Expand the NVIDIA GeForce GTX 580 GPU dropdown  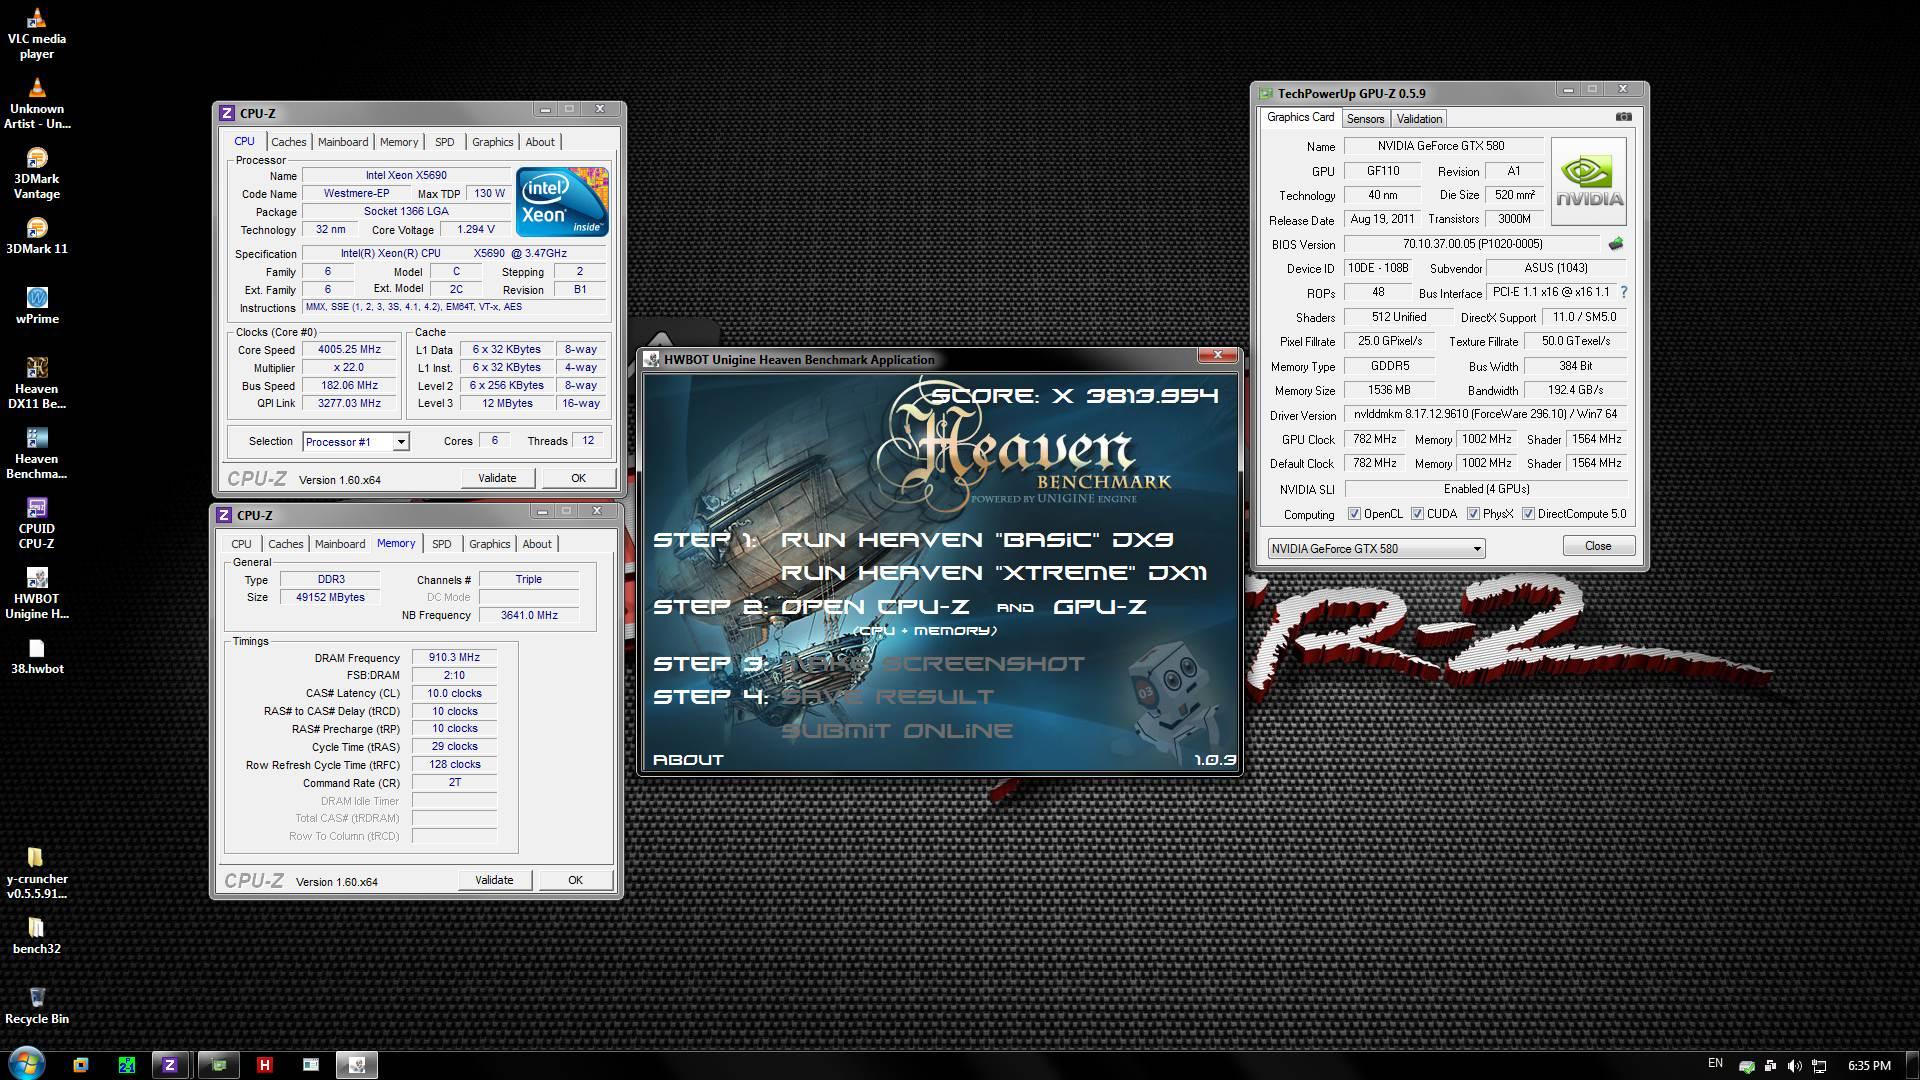pos(1476,549)
